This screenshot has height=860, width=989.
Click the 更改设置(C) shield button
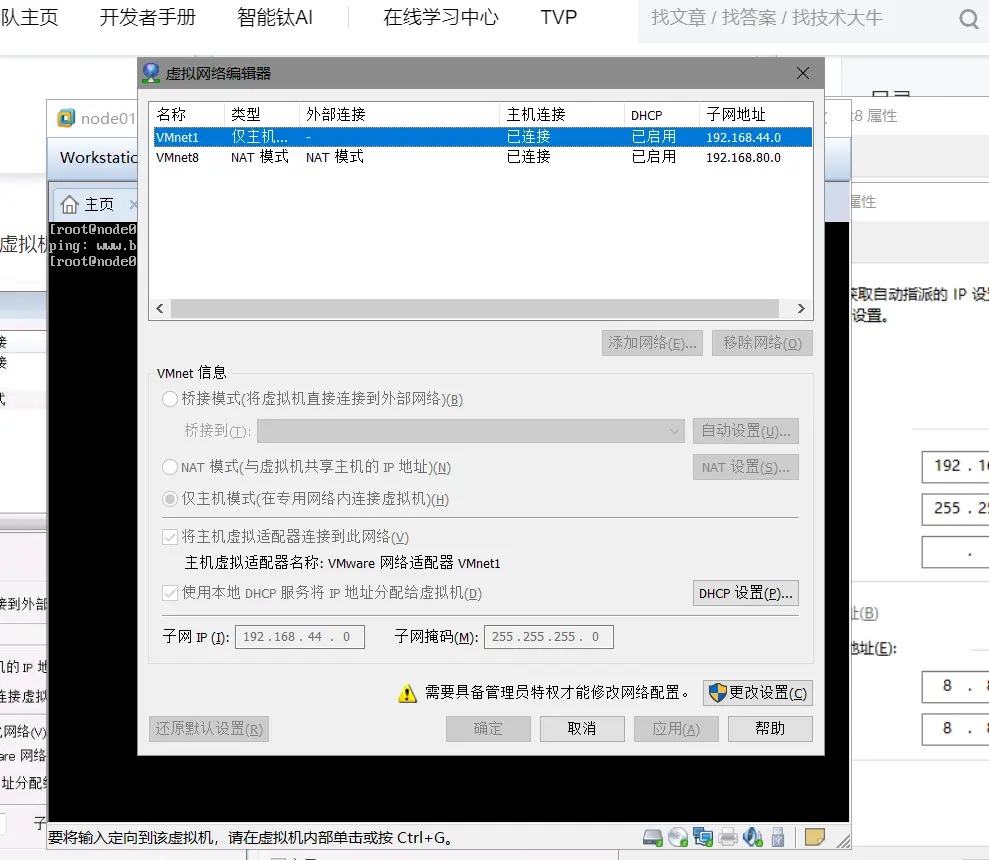758,693
